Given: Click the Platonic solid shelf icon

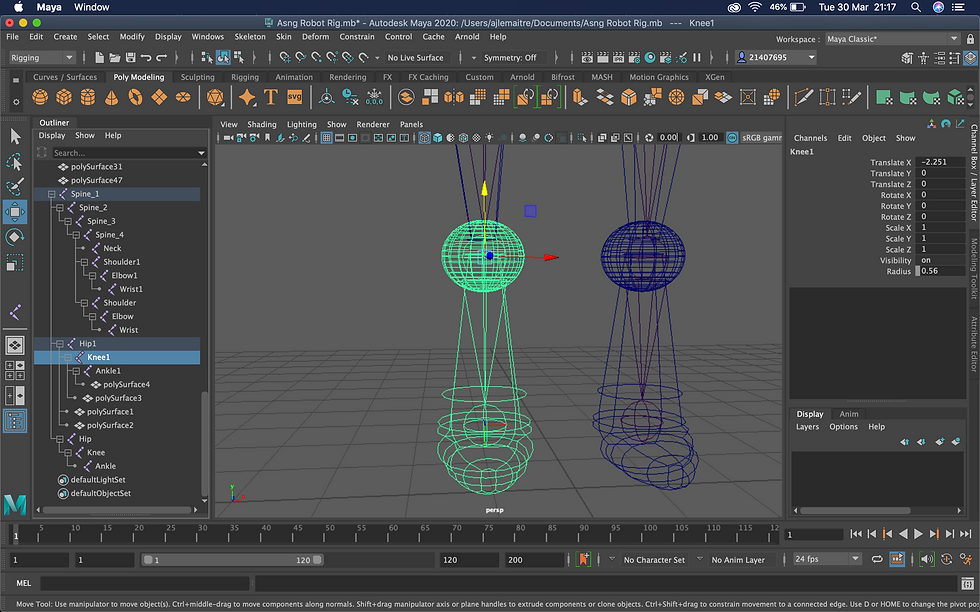Looking at the screenshot, I should click(215, 97).
